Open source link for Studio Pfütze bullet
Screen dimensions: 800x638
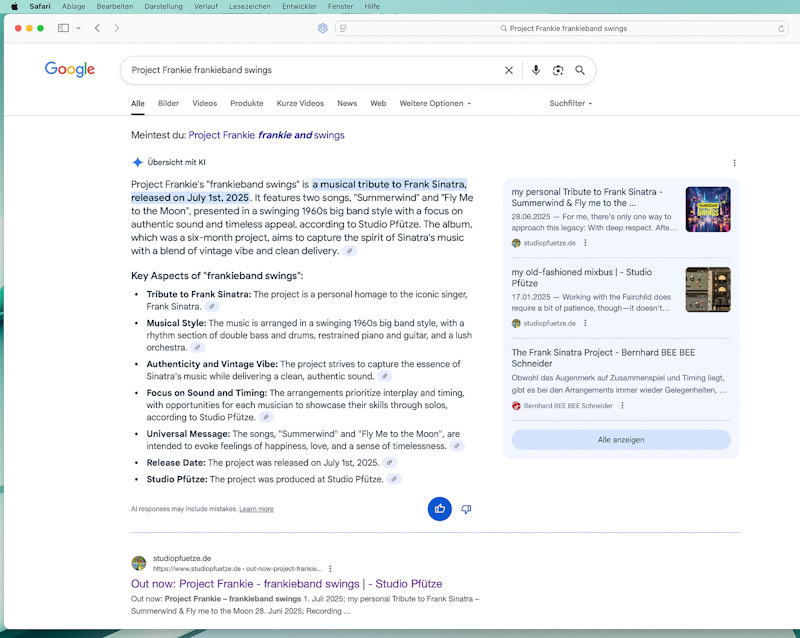[394, 479]
